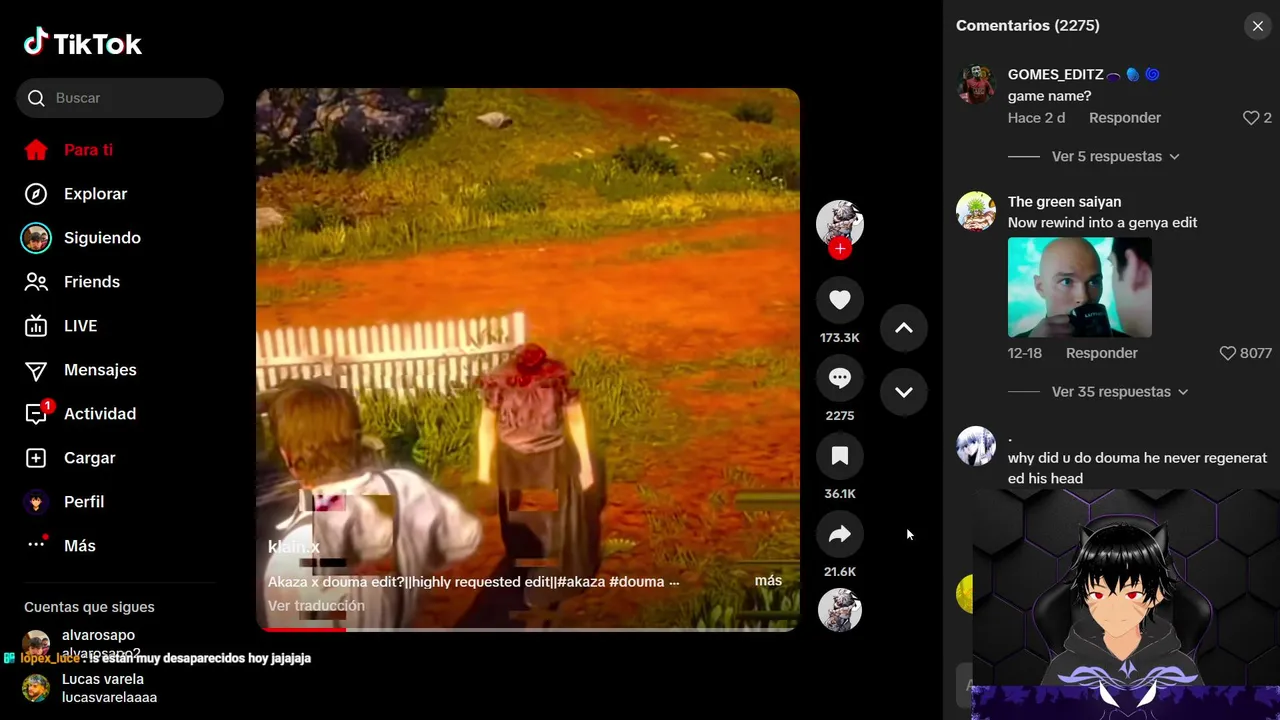Viewport: 1280px width, 720px height.
Task: Click the 173.3K likes count
Action: 840,338
